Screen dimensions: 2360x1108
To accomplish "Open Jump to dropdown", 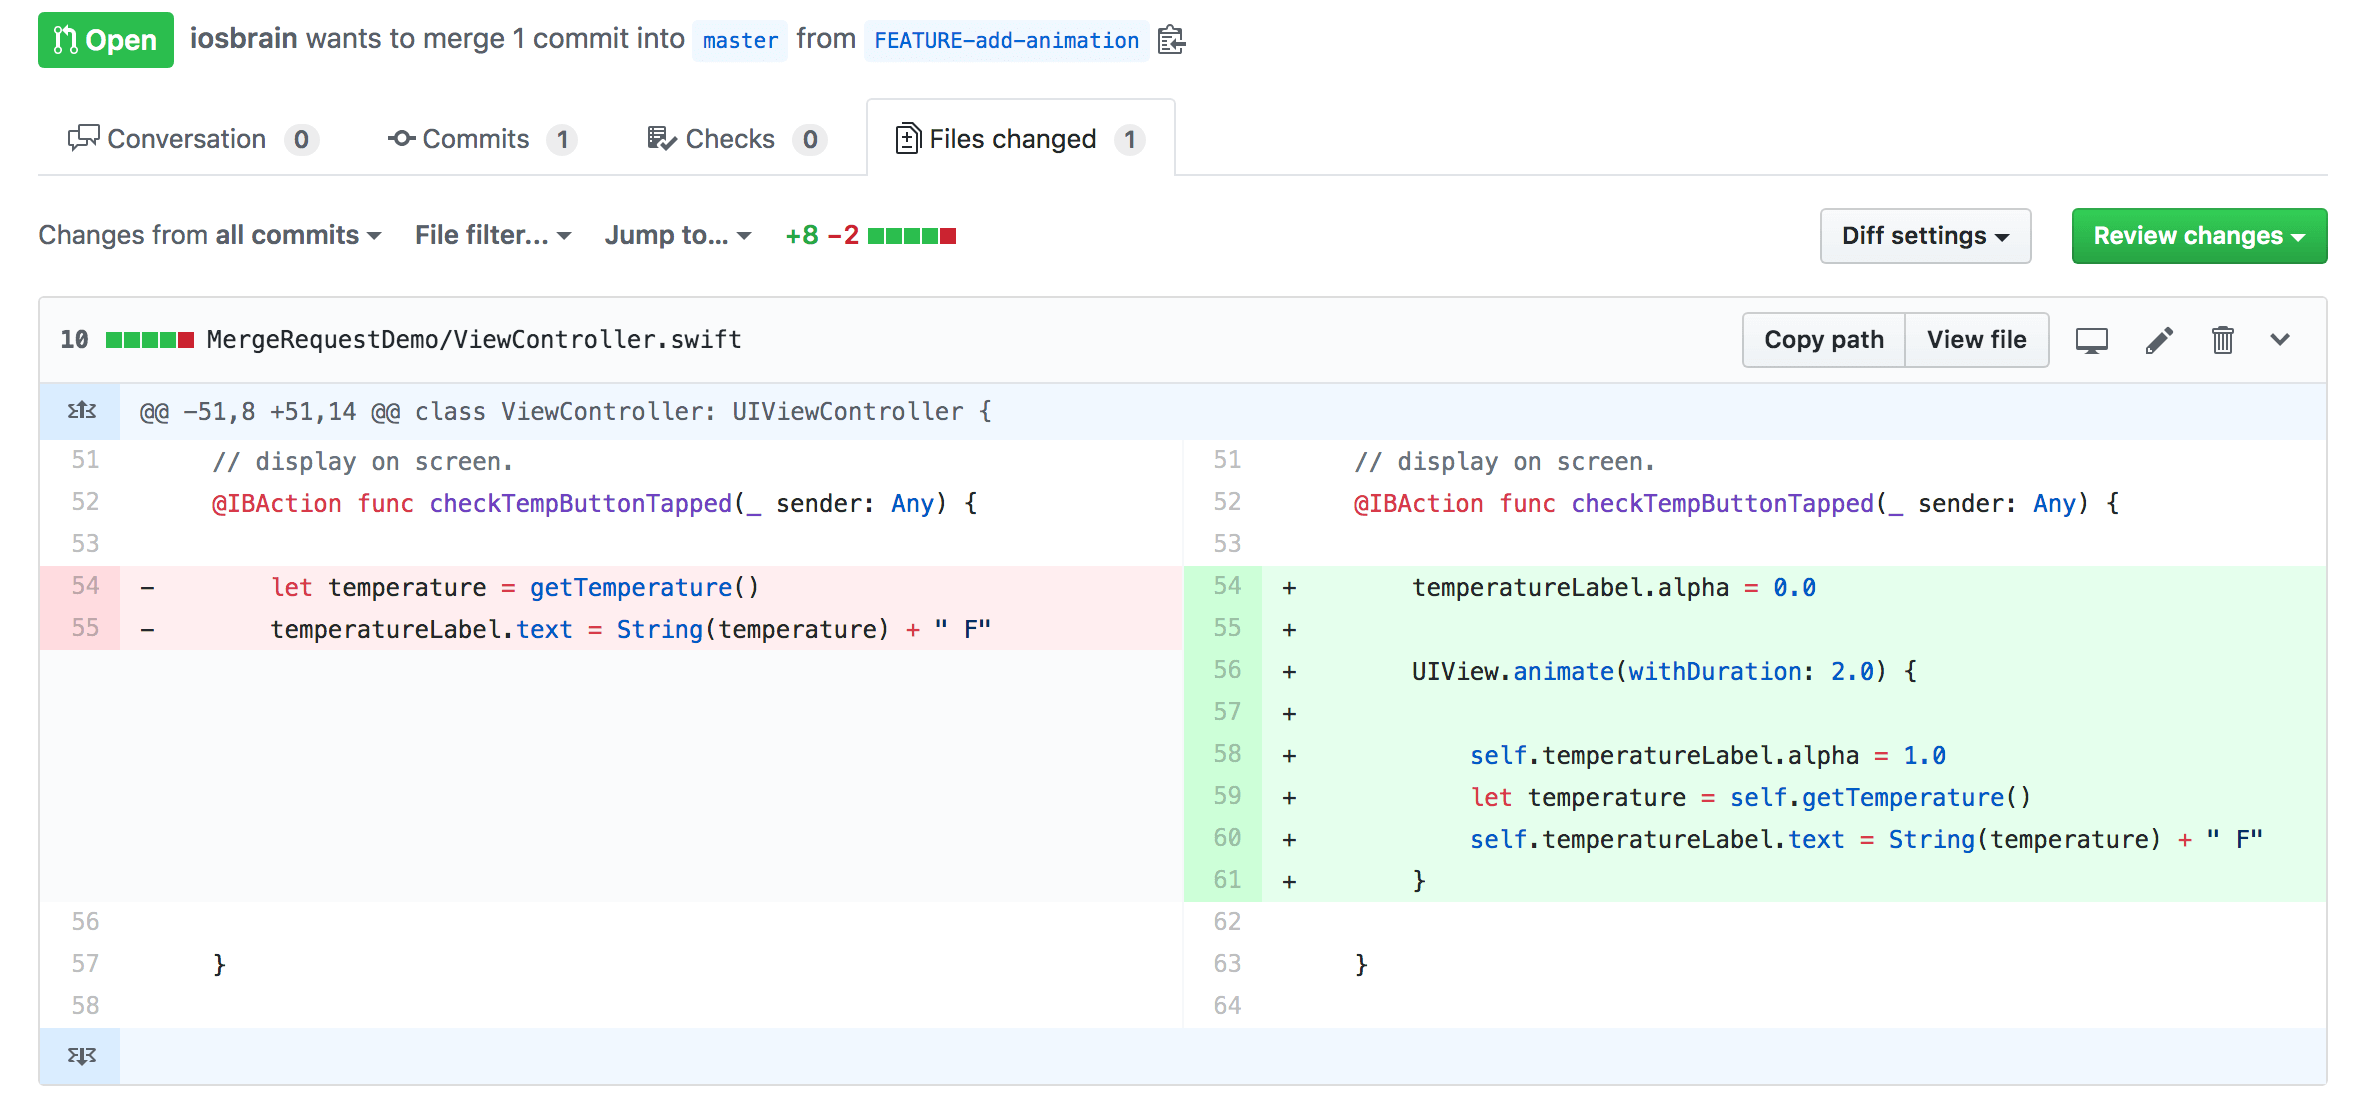I will [x=677, y=235].
